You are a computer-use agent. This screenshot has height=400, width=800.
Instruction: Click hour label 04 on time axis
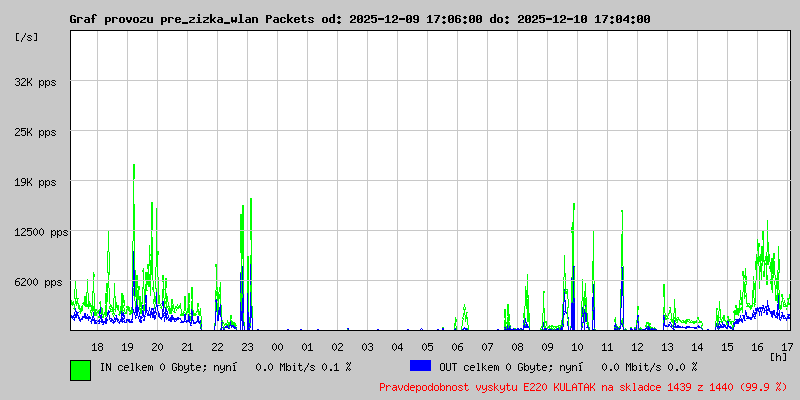coord(397,347)
